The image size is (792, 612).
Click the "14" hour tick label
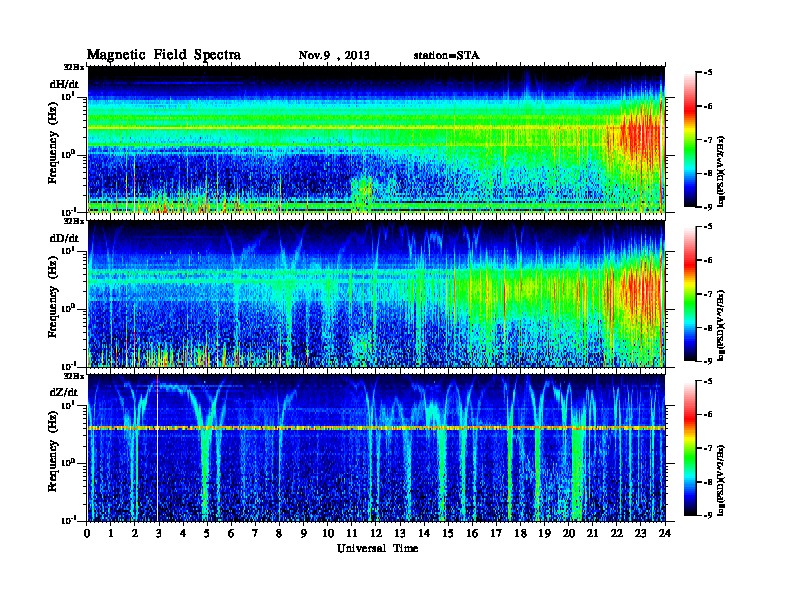click(424, 533)
